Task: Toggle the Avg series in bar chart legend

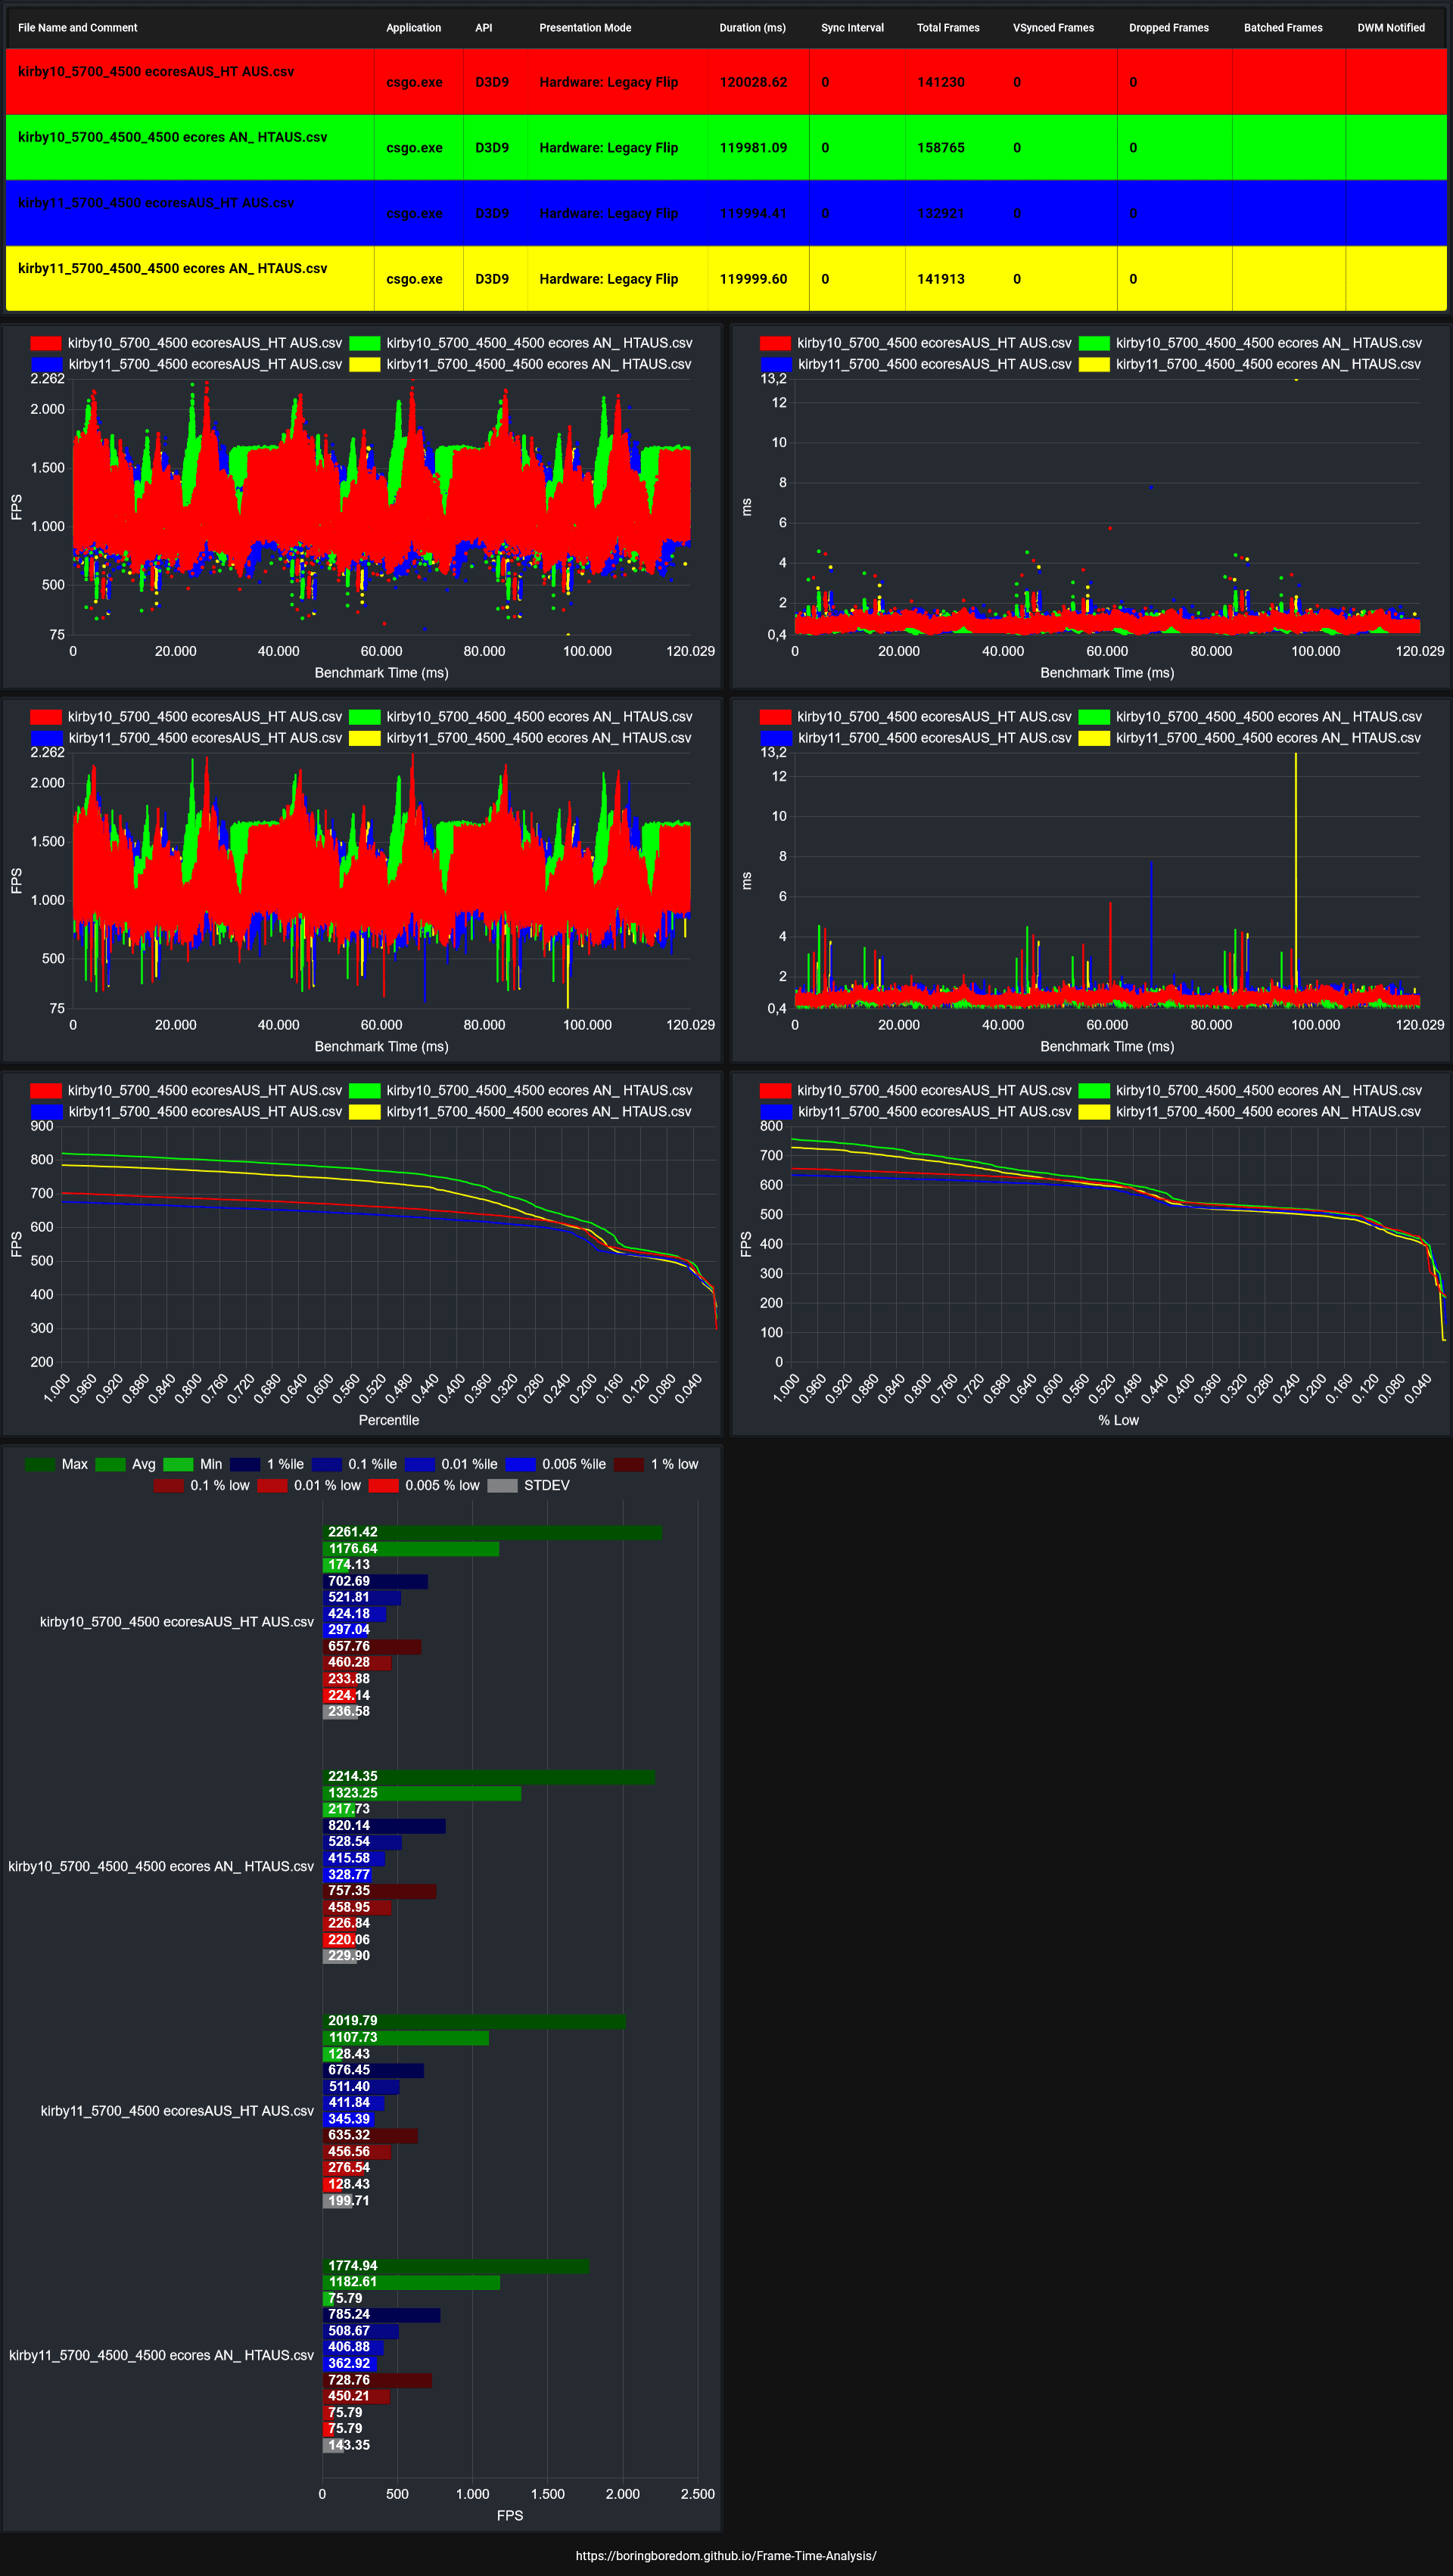Action: pyautogui.click(x=125, y=1464)
